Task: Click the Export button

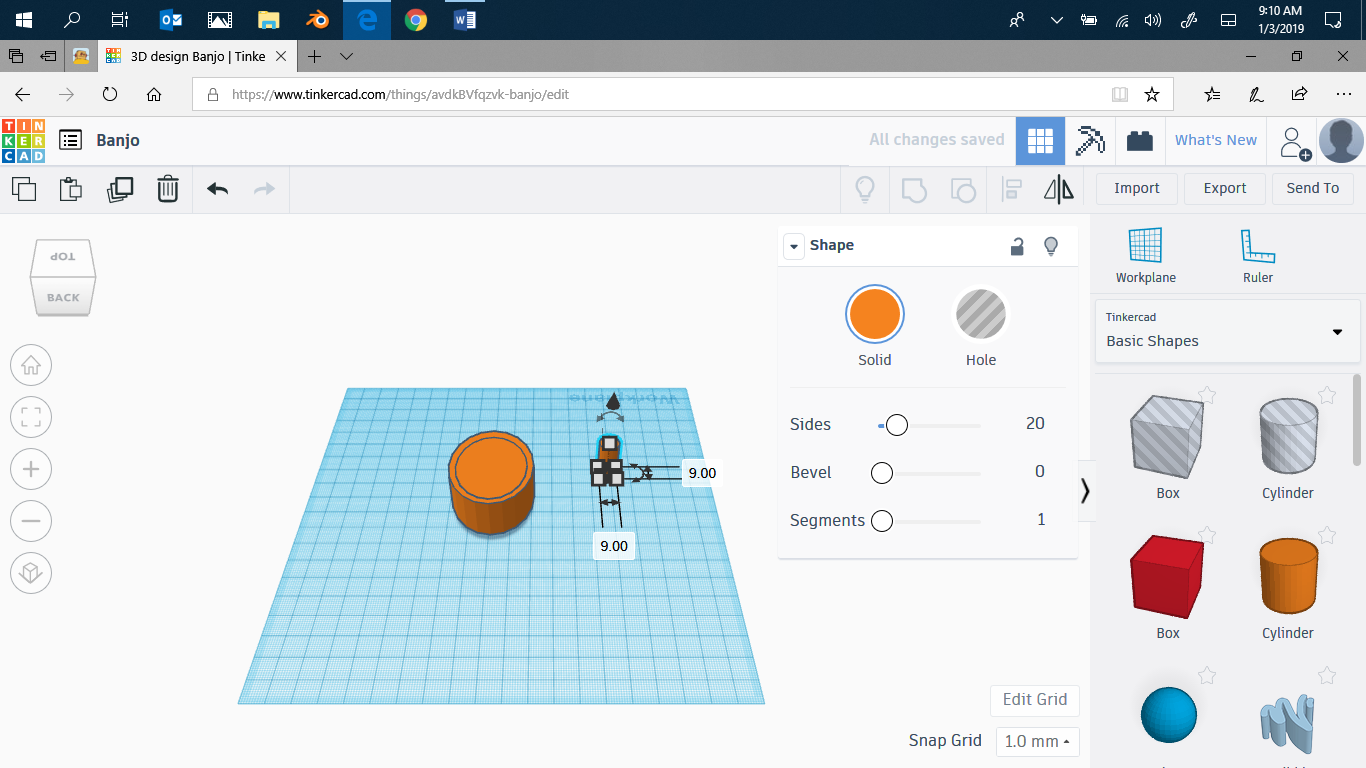Action: pyautogui.click(x=1225, y=188)
